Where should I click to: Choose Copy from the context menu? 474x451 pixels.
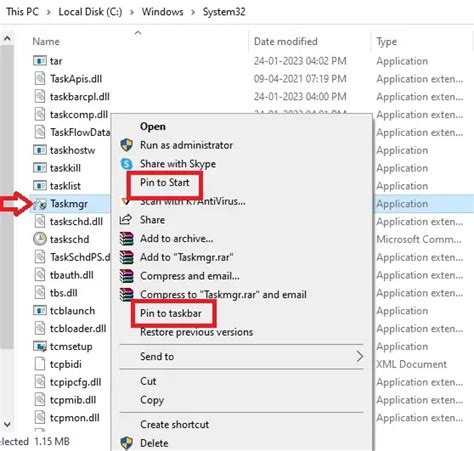(x=152, y=400)
